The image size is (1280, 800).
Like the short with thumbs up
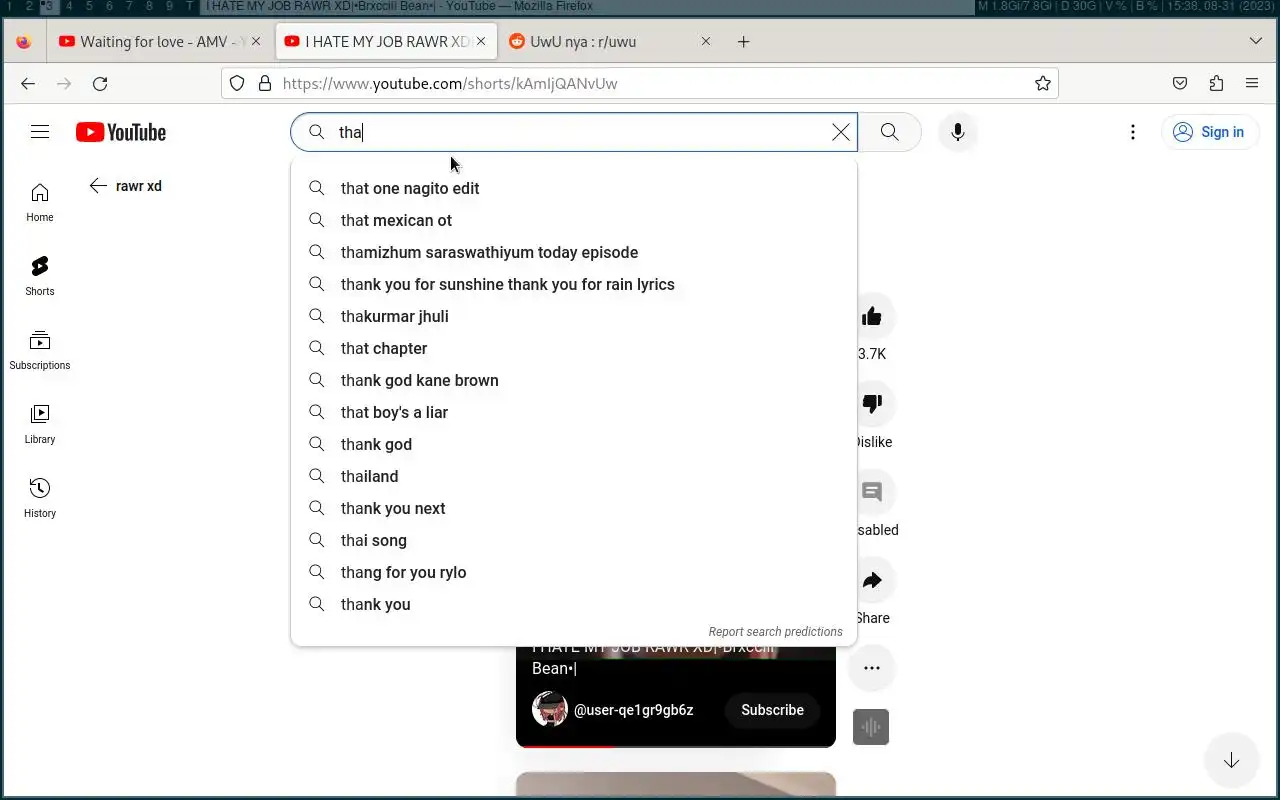(872, 317)
